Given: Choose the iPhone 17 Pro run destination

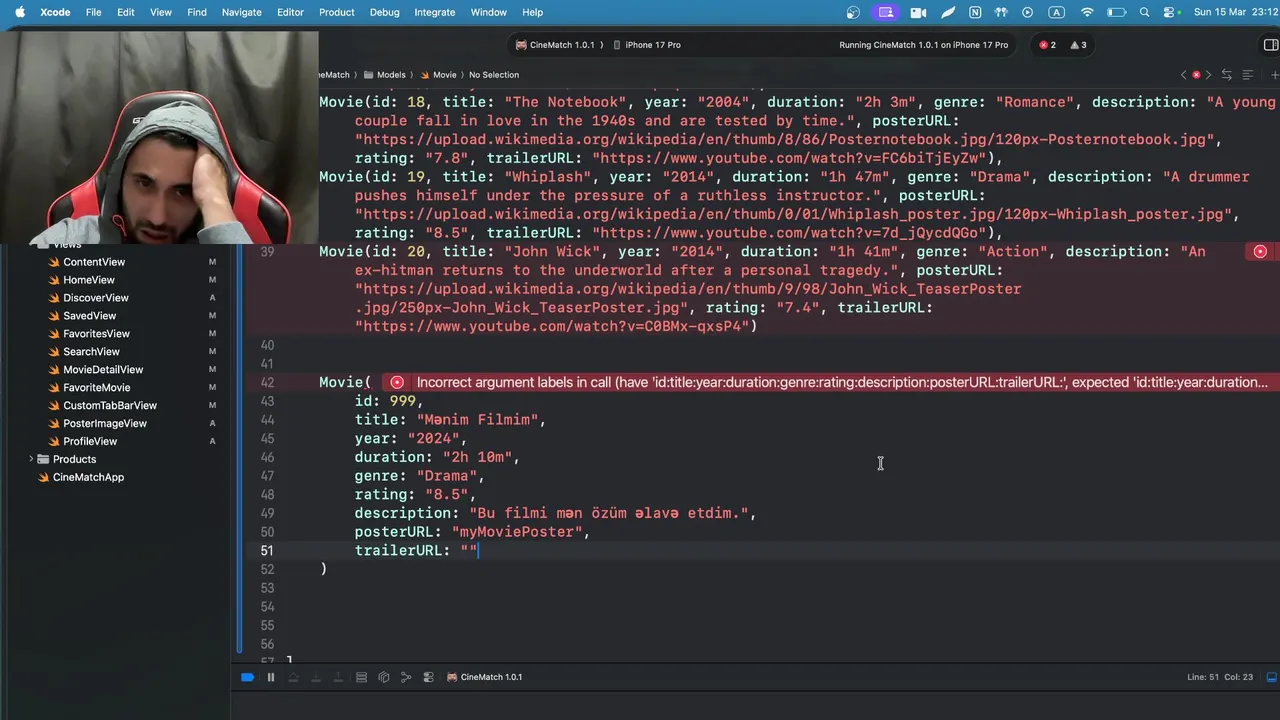Looking at the screenshot, I should (x=647, y=45).
